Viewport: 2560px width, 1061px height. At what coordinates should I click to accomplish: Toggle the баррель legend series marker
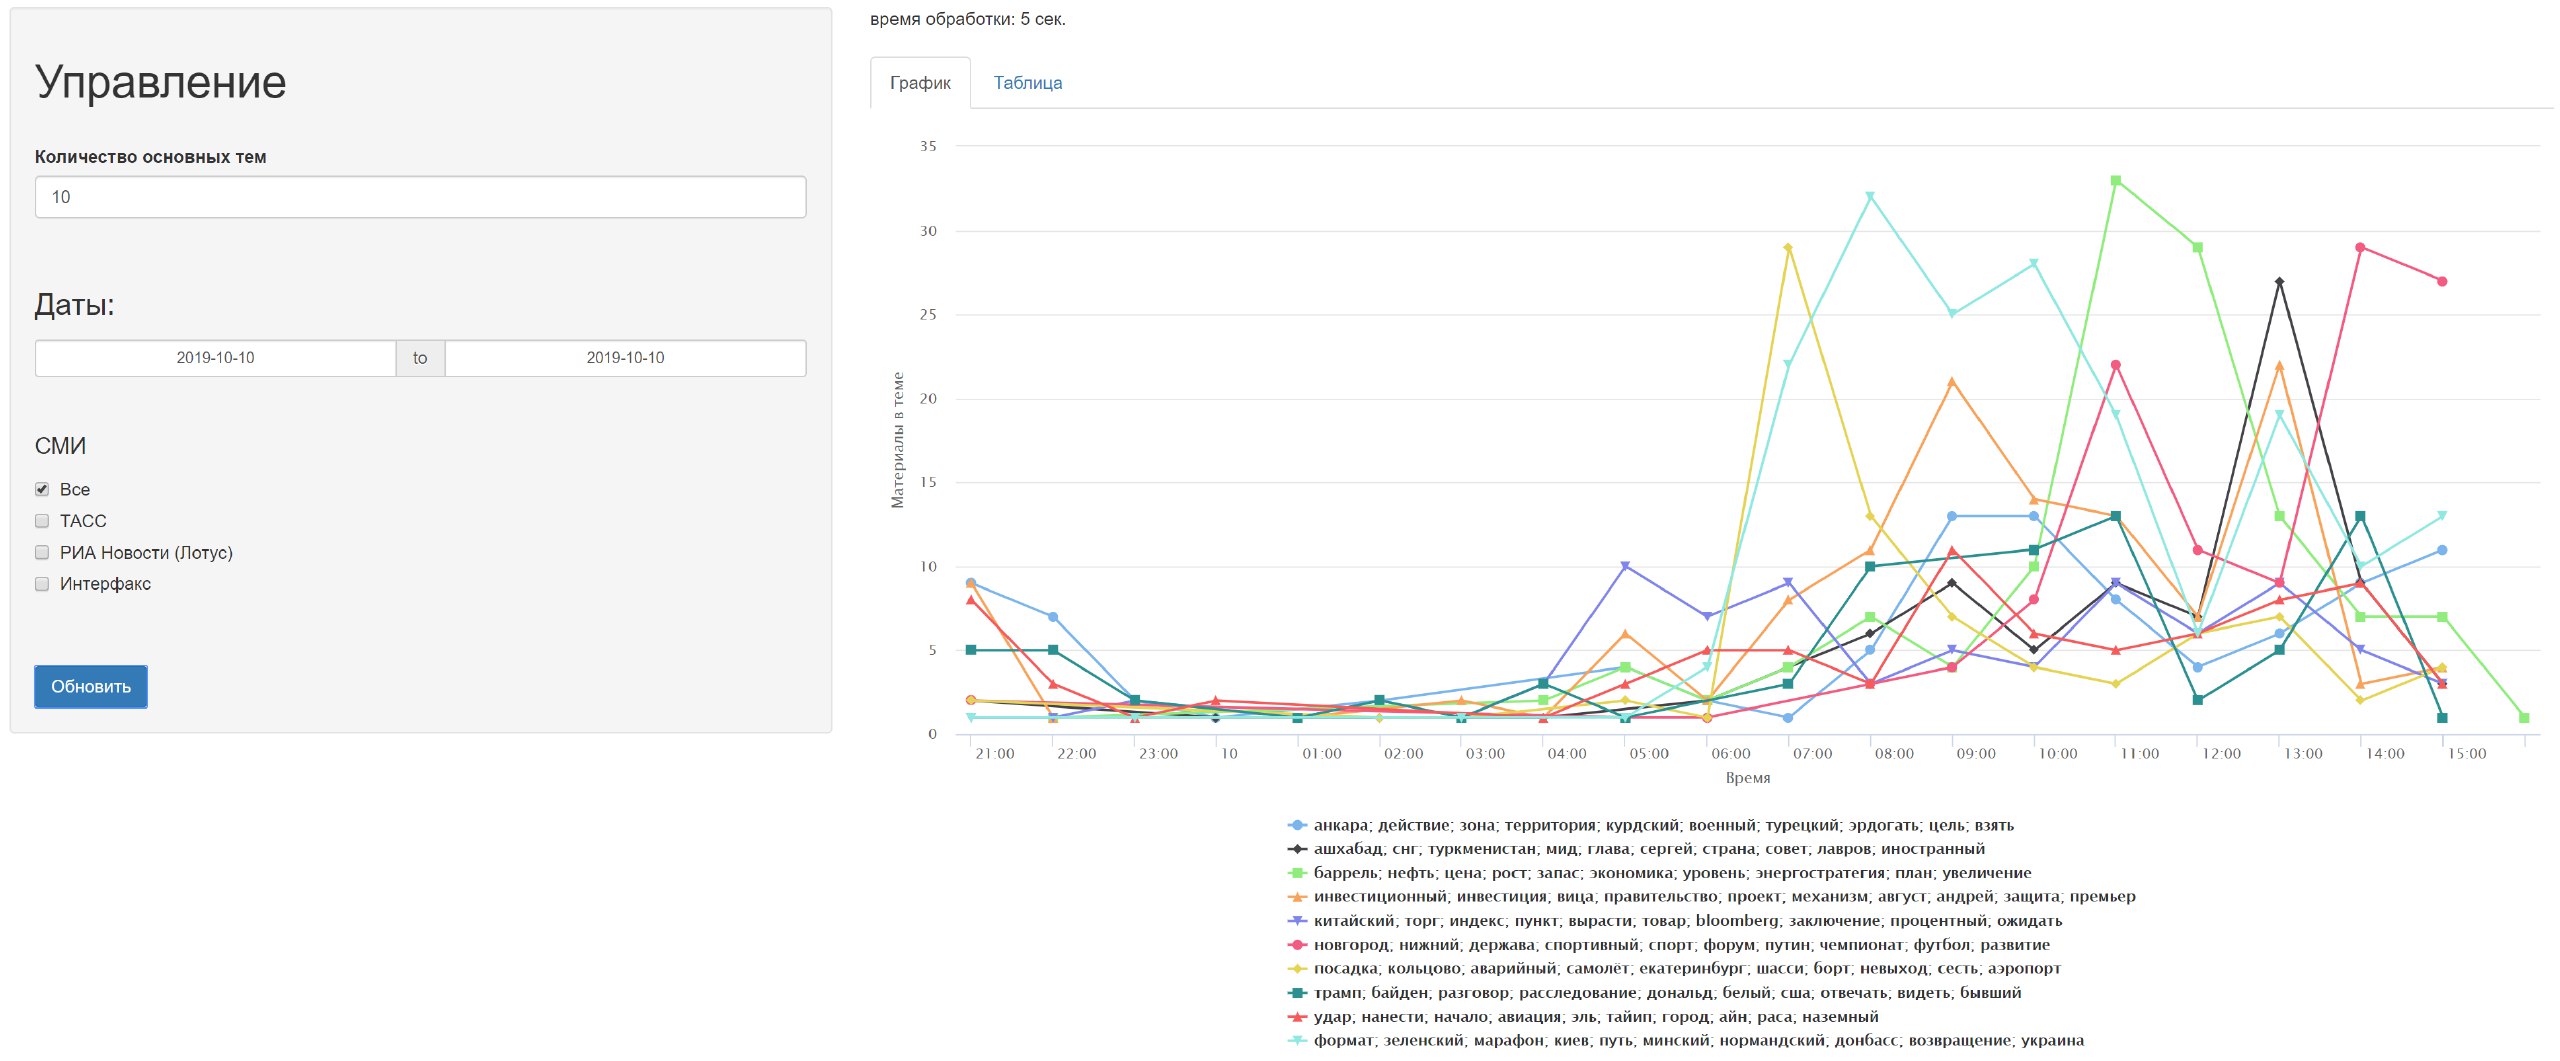(x=1297, y=873)
